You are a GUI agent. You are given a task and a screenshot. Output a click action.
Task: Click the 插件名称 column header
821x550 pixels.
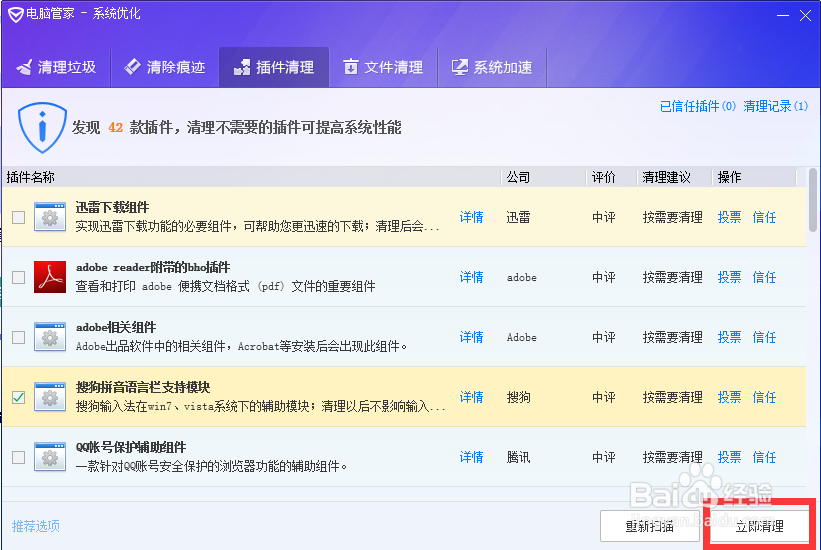(251, 177)
